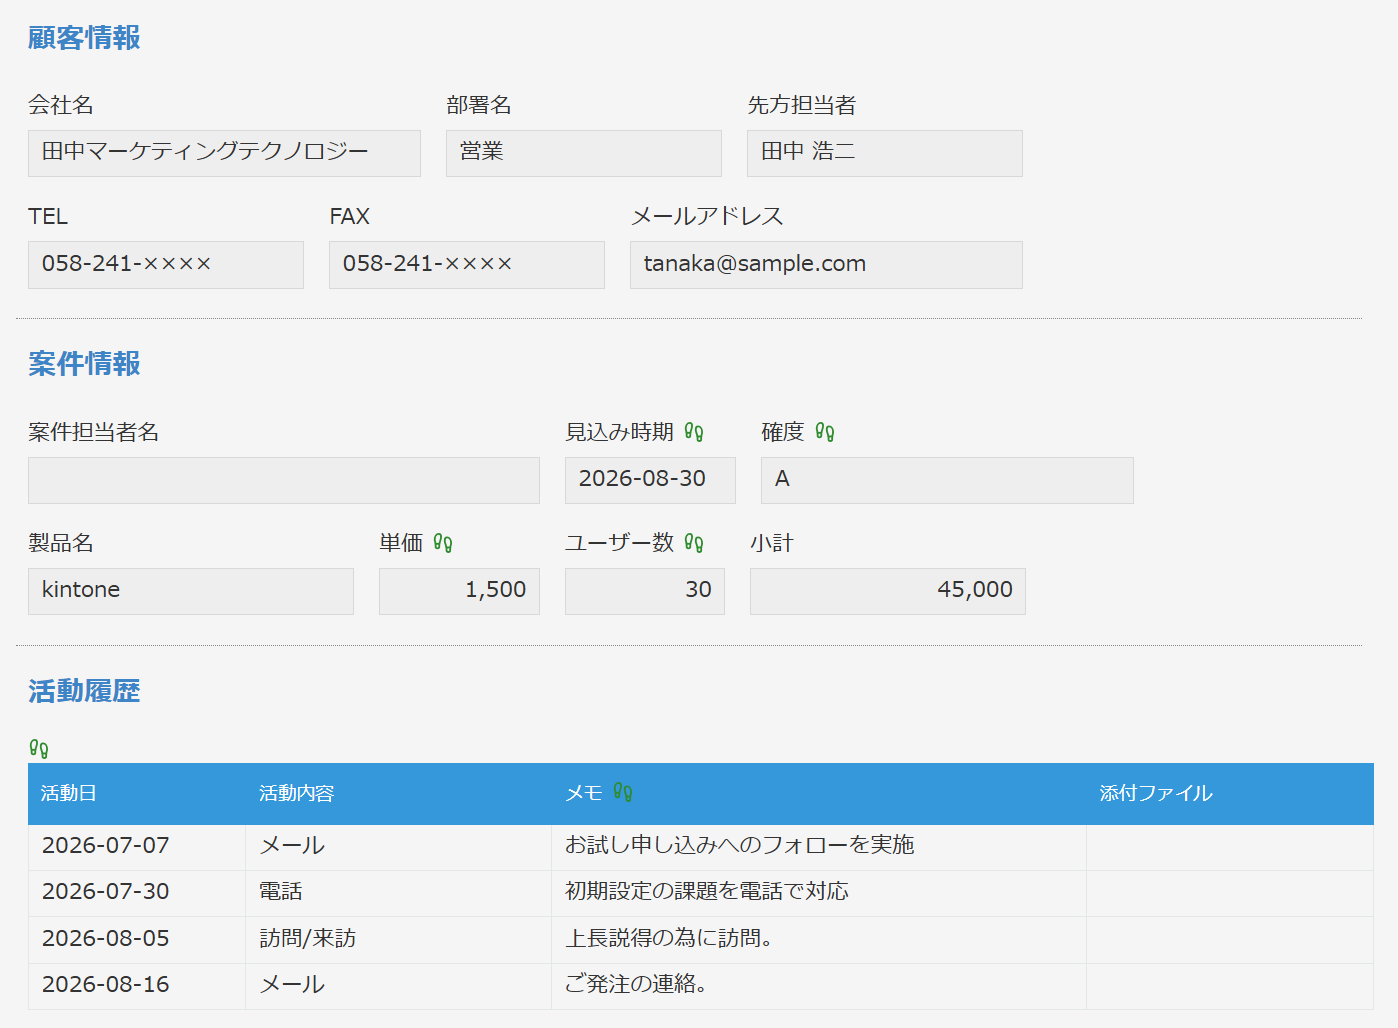1398x1028 pixels.
Task: Click footprint icon beside 見込み時期 label
Action: [694, 432]
